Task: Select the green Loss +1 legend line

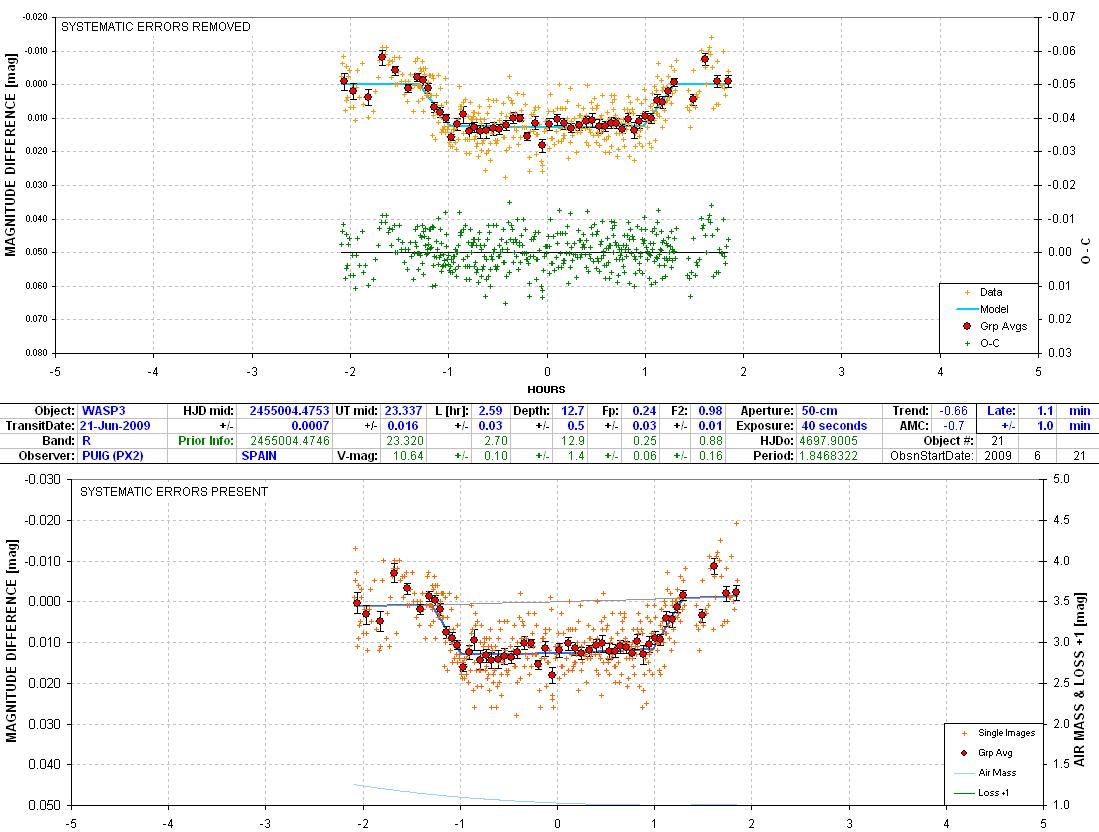Action: [x=962, y=794]
